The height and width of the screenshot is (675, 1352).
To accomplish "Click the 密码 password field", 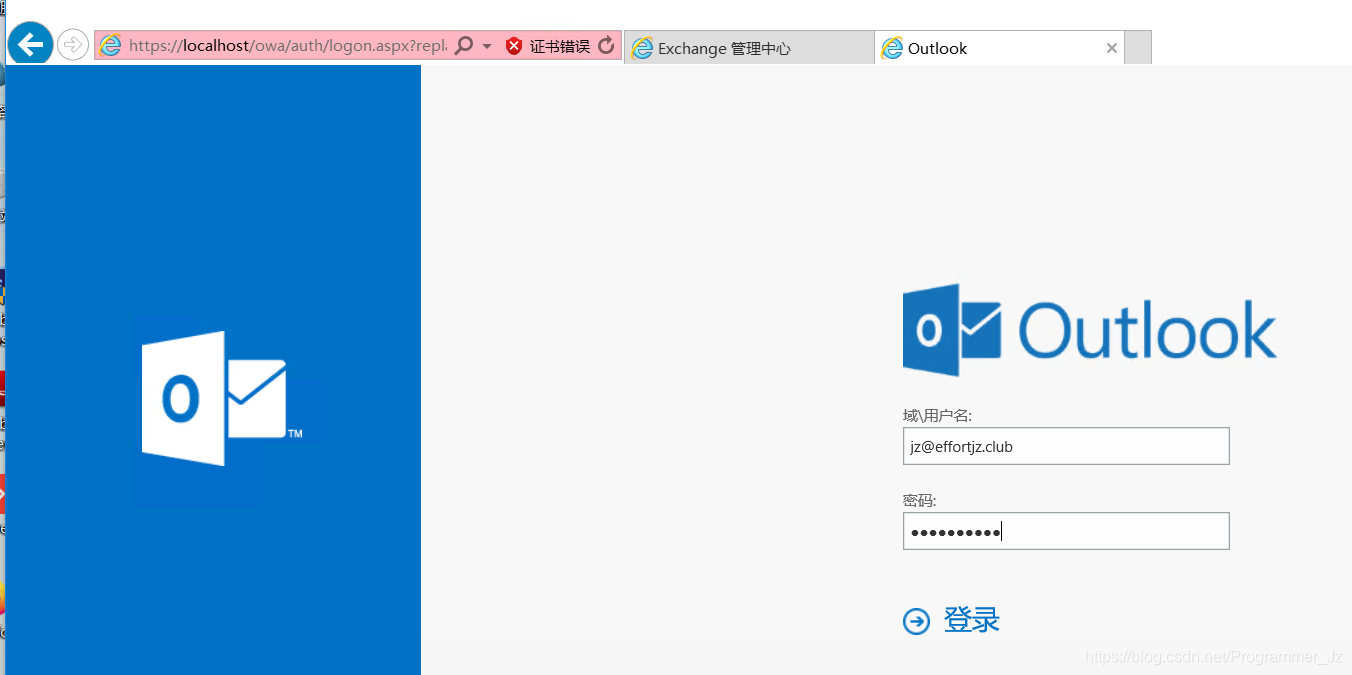I will point(1066,531).
